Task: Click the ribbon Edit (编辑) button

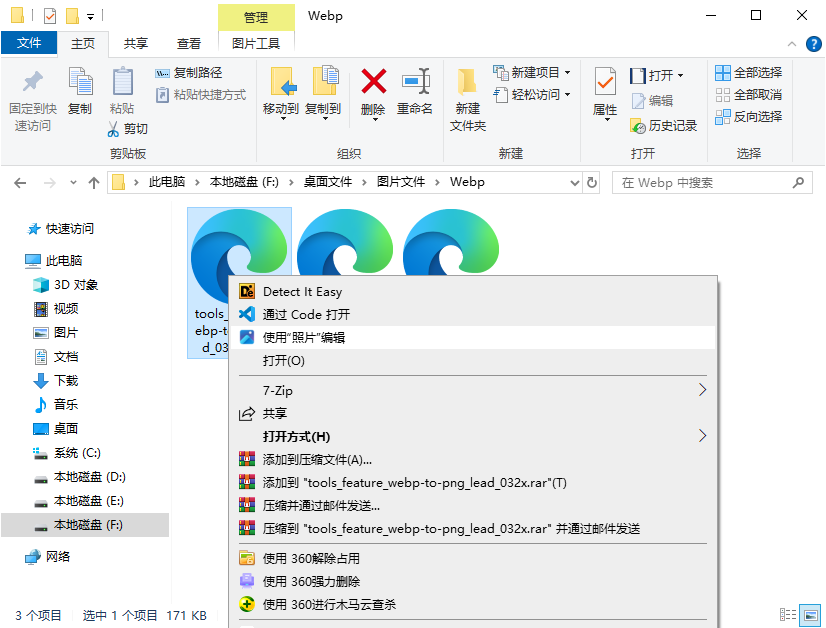Action: [652, 101]
